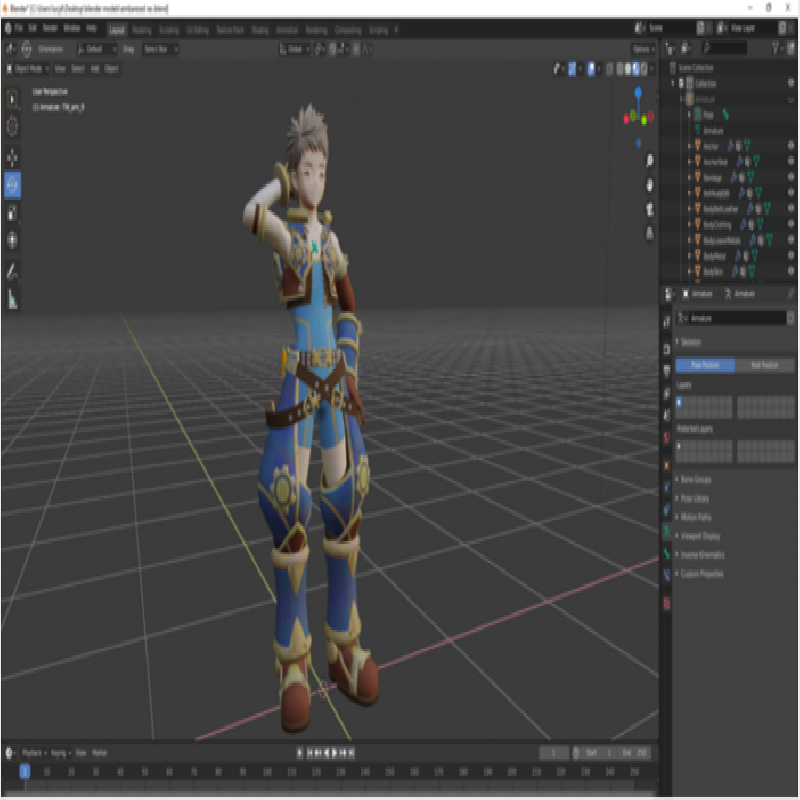Open the viewport Options button
Viewport: 800px width, 800px height.
point(644,48)
